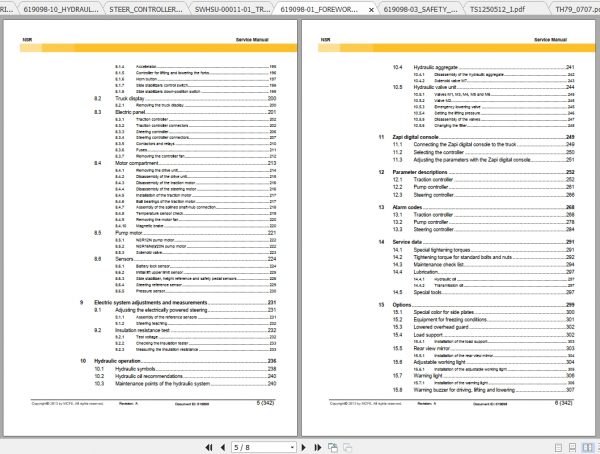Click 'Equipment for freezing conditions' entry
This screenshot has width=600, height=454.
(450, 320)
